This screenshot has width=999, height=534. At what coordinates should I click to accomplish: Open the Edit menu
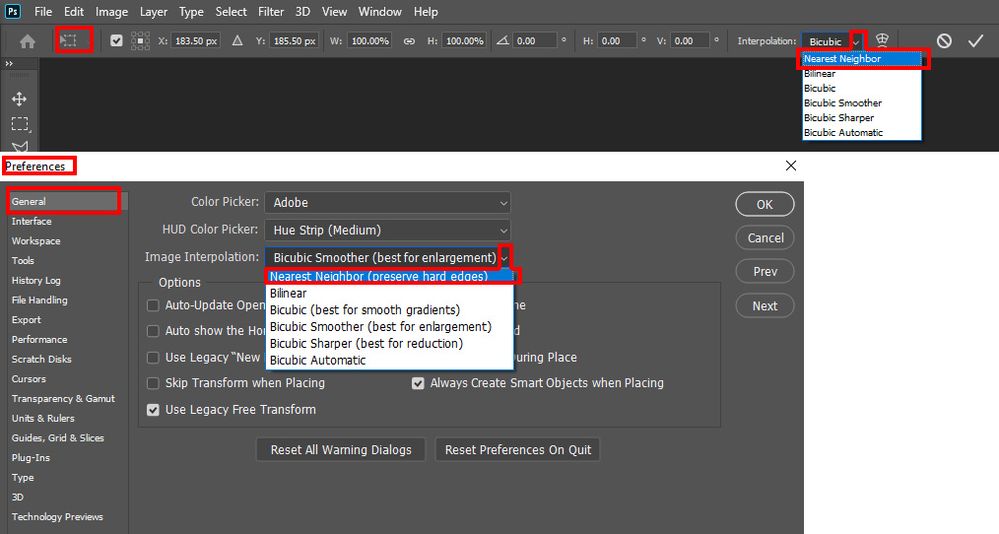pyautogui.click(x=74, y=11)
